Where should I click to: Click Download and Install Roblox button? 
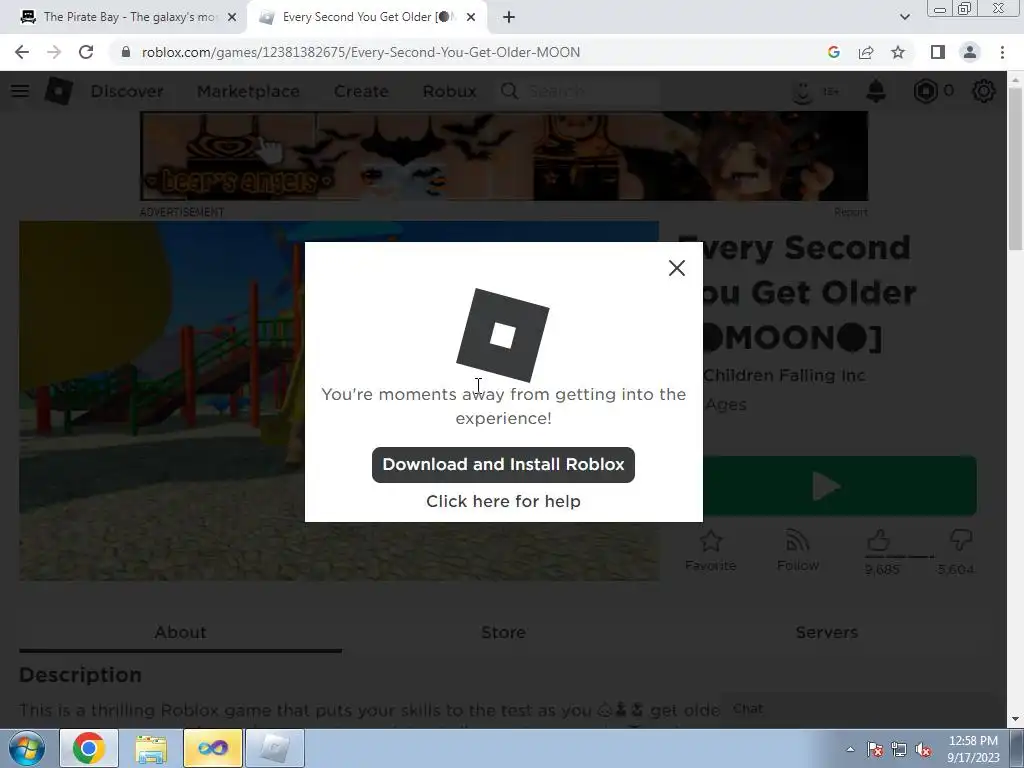pos(503,465)
